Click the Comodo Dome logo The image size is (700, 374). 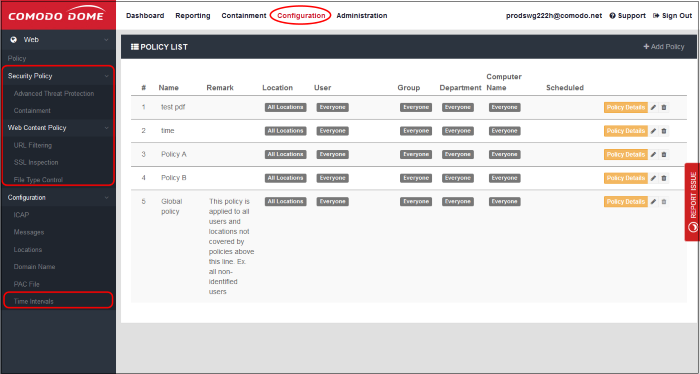(x=57, y=16)
